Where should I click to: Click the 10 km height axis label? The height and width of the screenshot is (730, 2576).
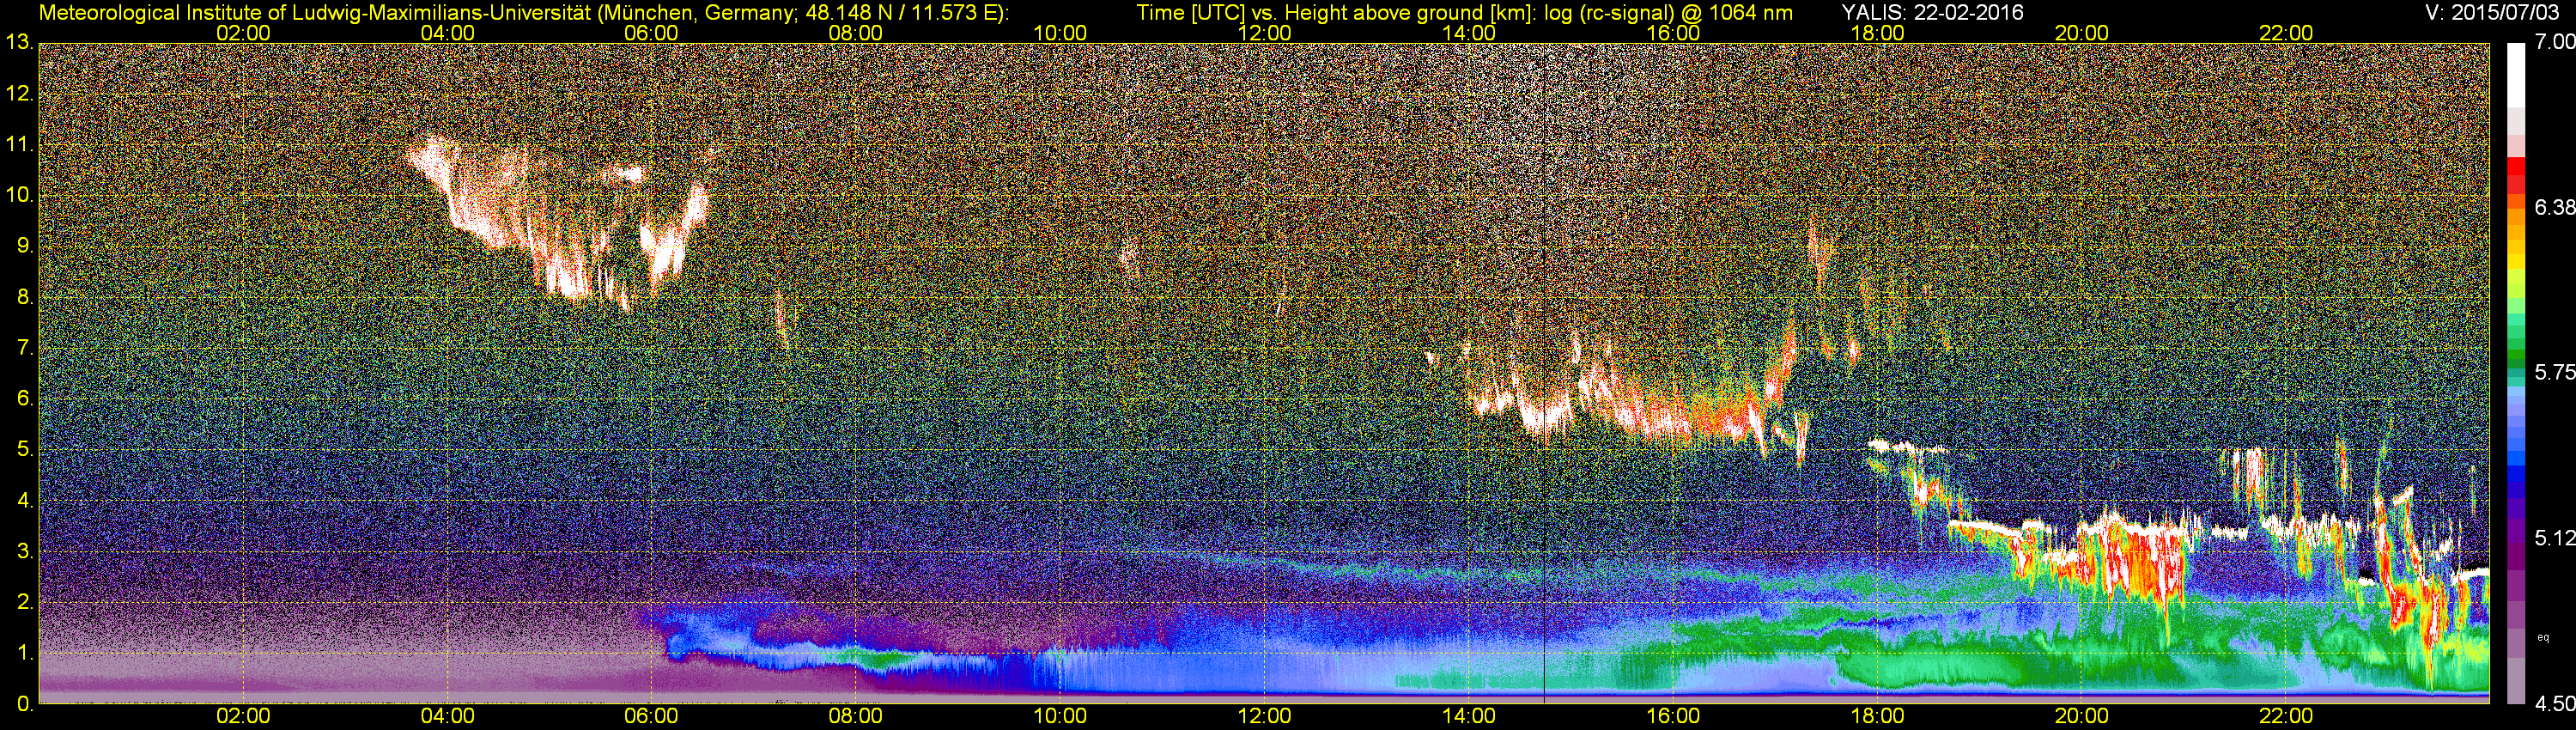pyautogui.click(x=19, y=195)
